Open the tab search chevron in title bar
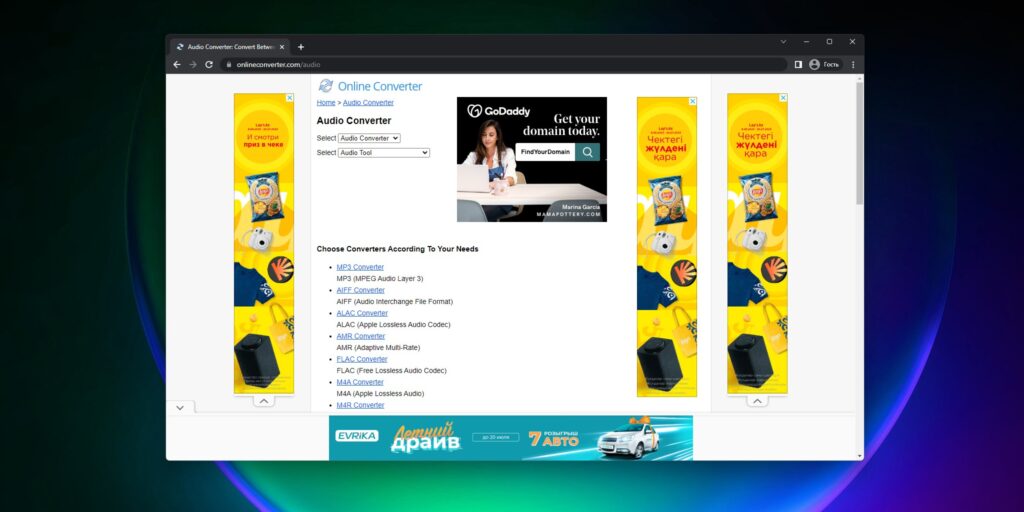Image resolution: width=1024 pixels, height=512 pixels. click(x=783, y=42)
